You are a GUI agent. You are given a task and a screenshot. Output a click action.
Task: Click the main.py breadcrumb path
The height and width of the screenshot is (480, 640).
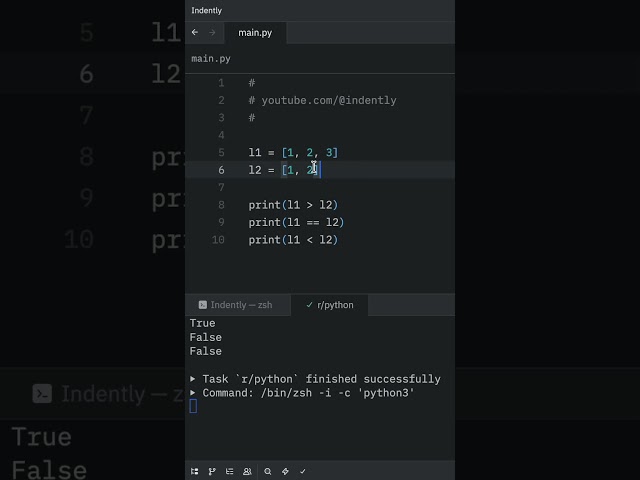pyautogui.click(x=211, y=59)
